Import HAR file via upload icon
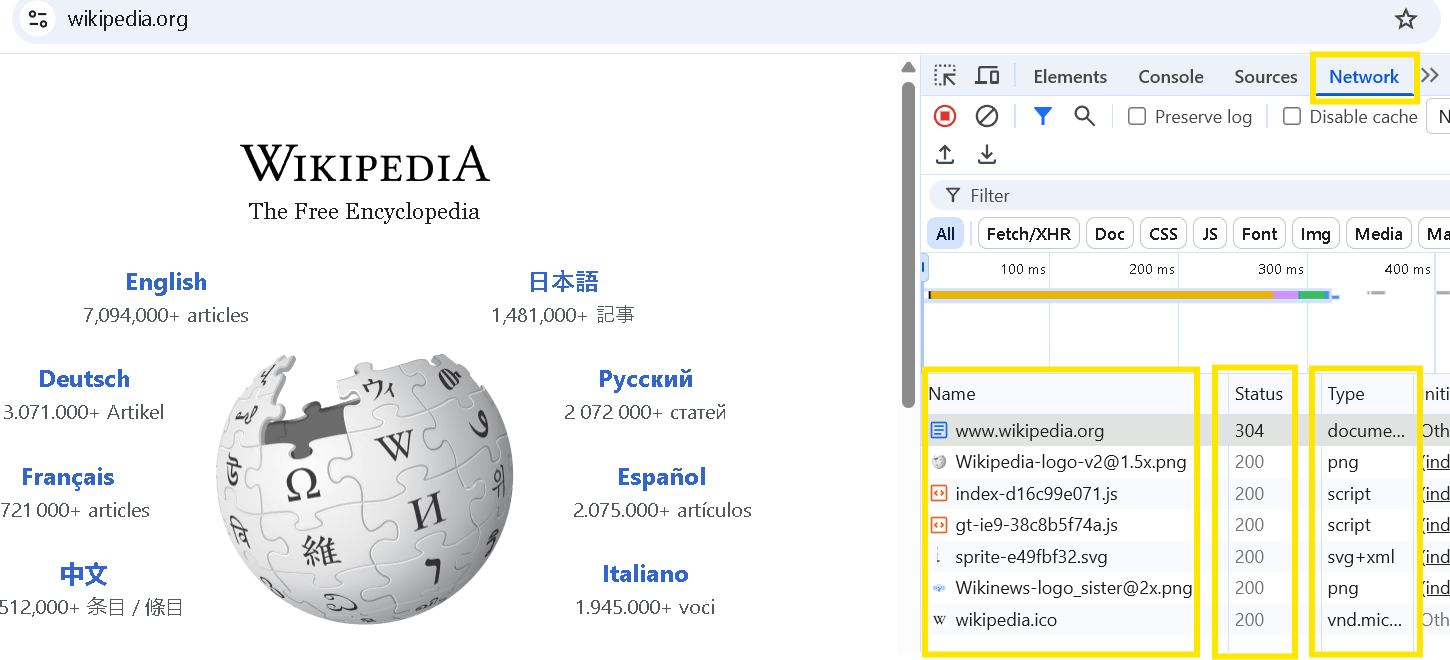This screenshot has width=1450, height=660. tap(944, 154)
